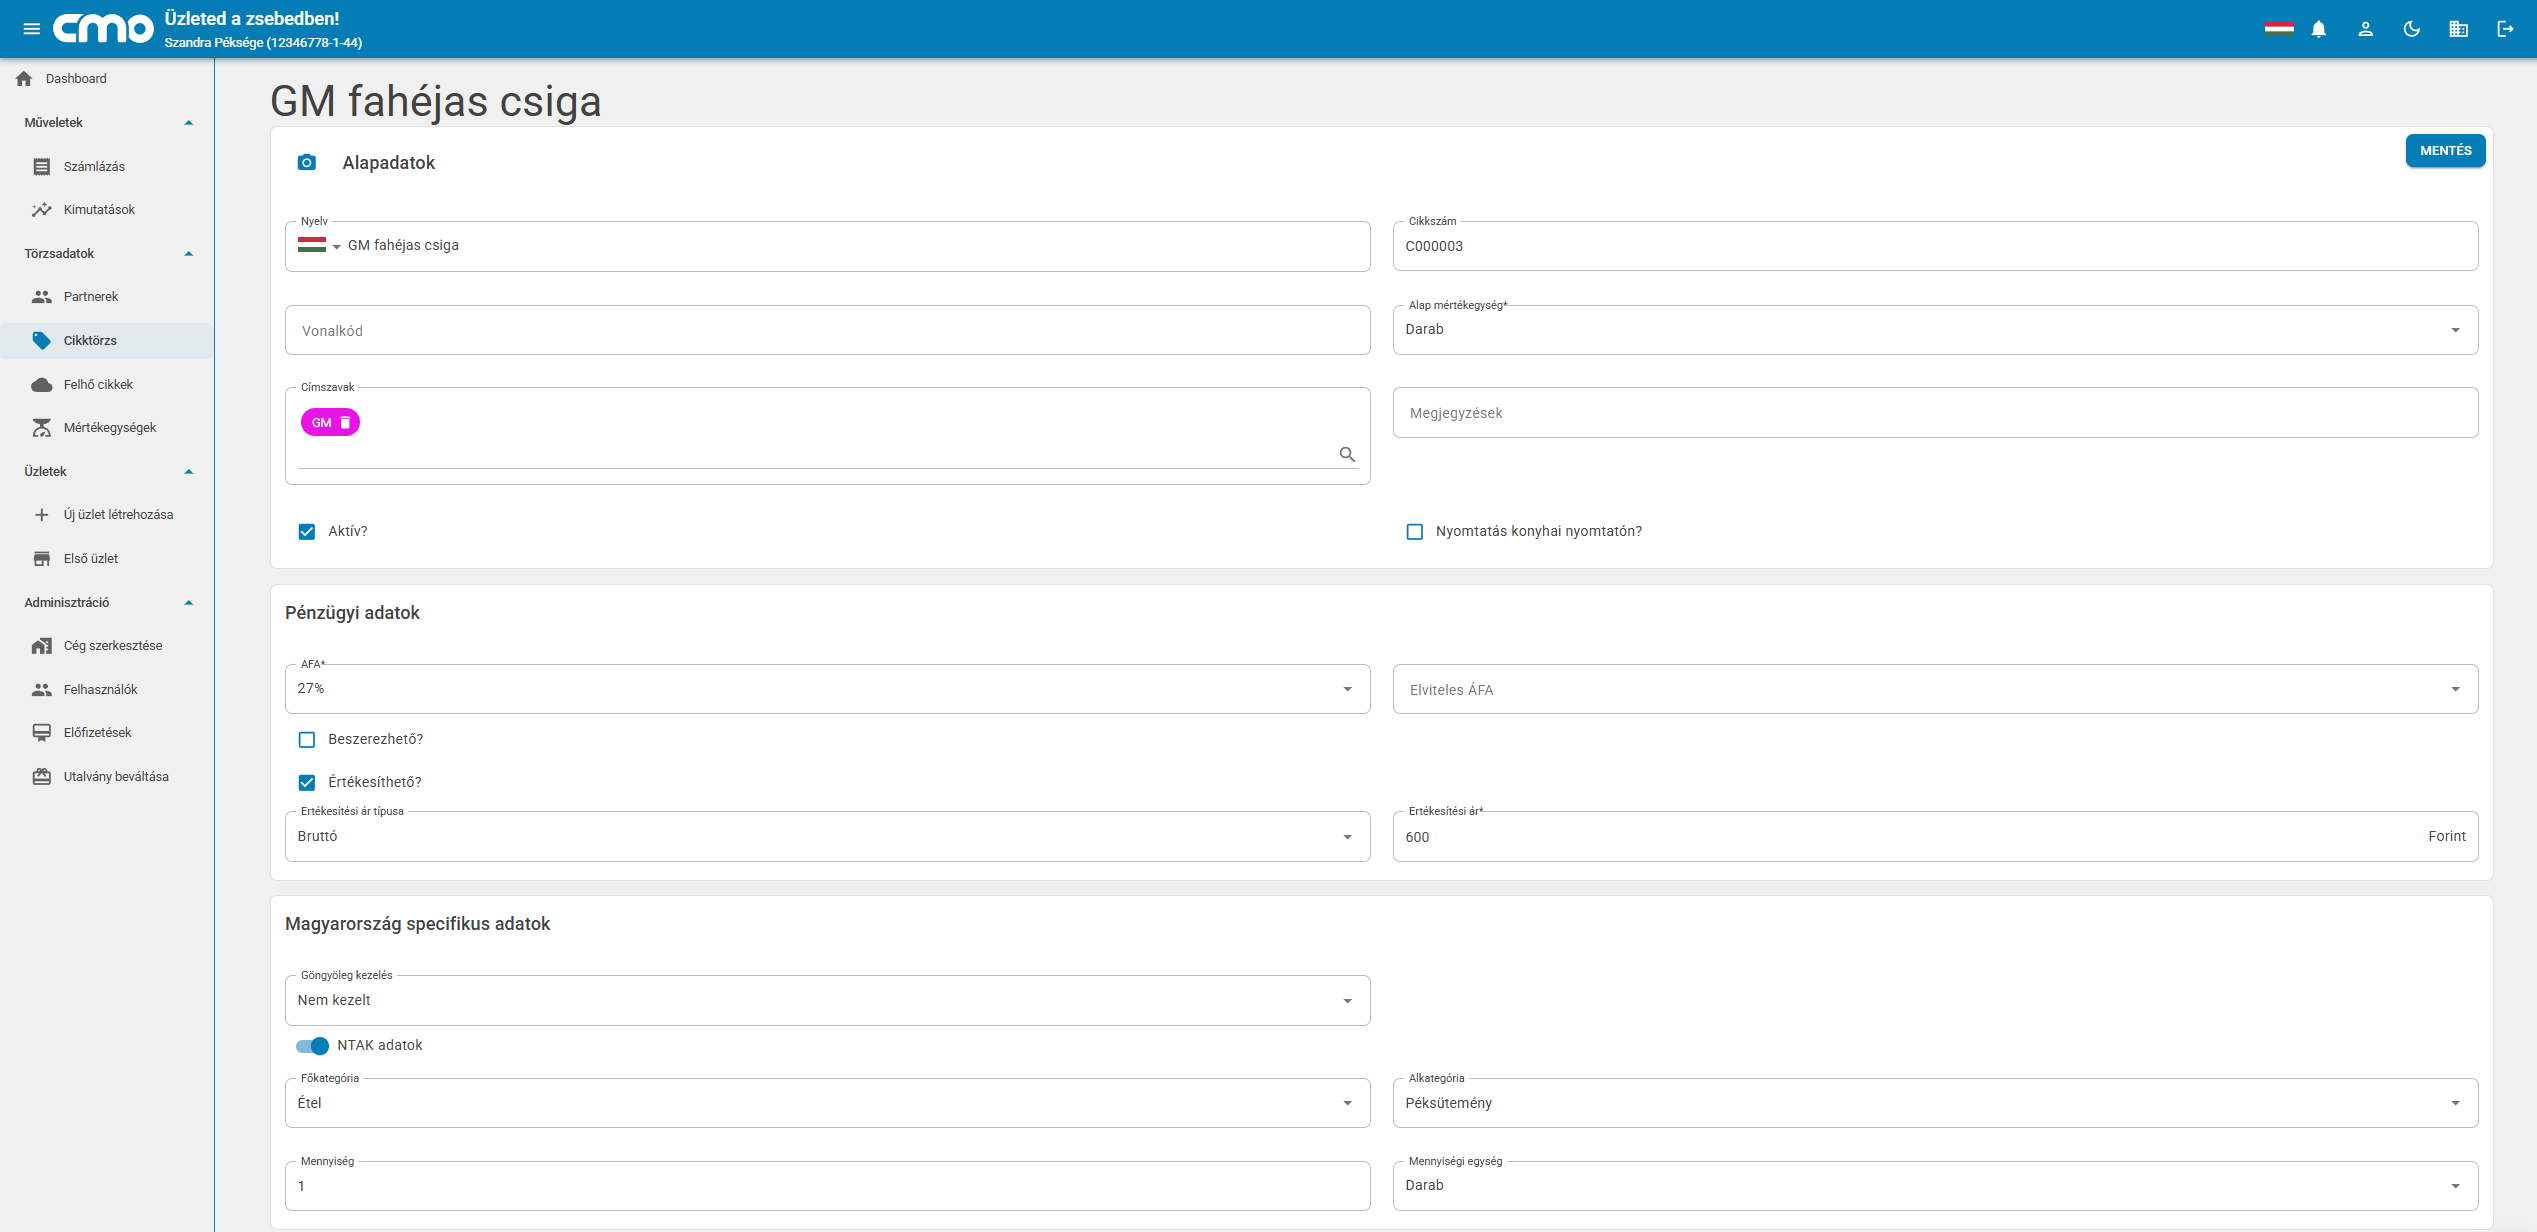Check the Beszerezhető? checkbox
This screenshot has height=1232, width=2537.
[x=307, y=739]
